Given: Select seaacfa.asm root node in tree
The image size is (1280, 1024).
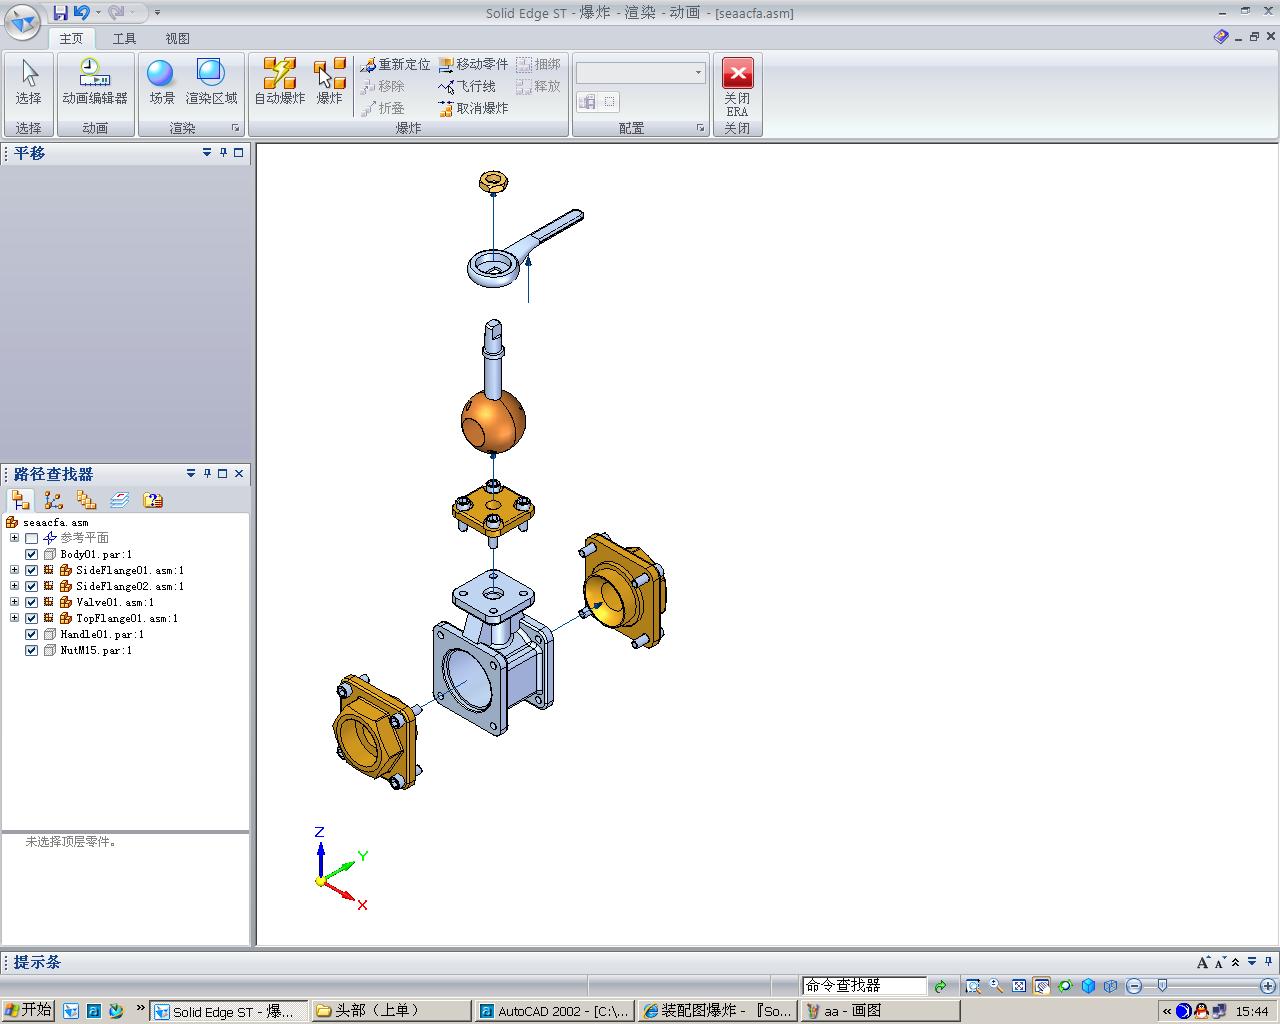Looking at the screenshot, I should click(x=55, y=522).
